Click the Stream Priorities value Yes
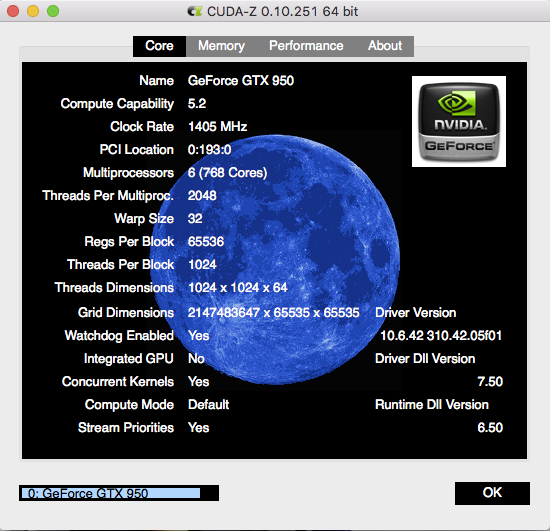 click(x=199, y=428)
